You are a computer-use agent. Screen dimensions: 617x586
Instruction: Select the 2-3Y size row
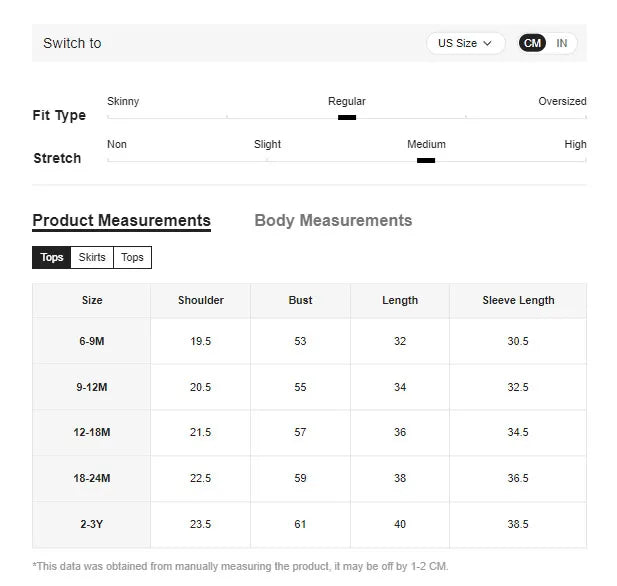tap(92, 524)
